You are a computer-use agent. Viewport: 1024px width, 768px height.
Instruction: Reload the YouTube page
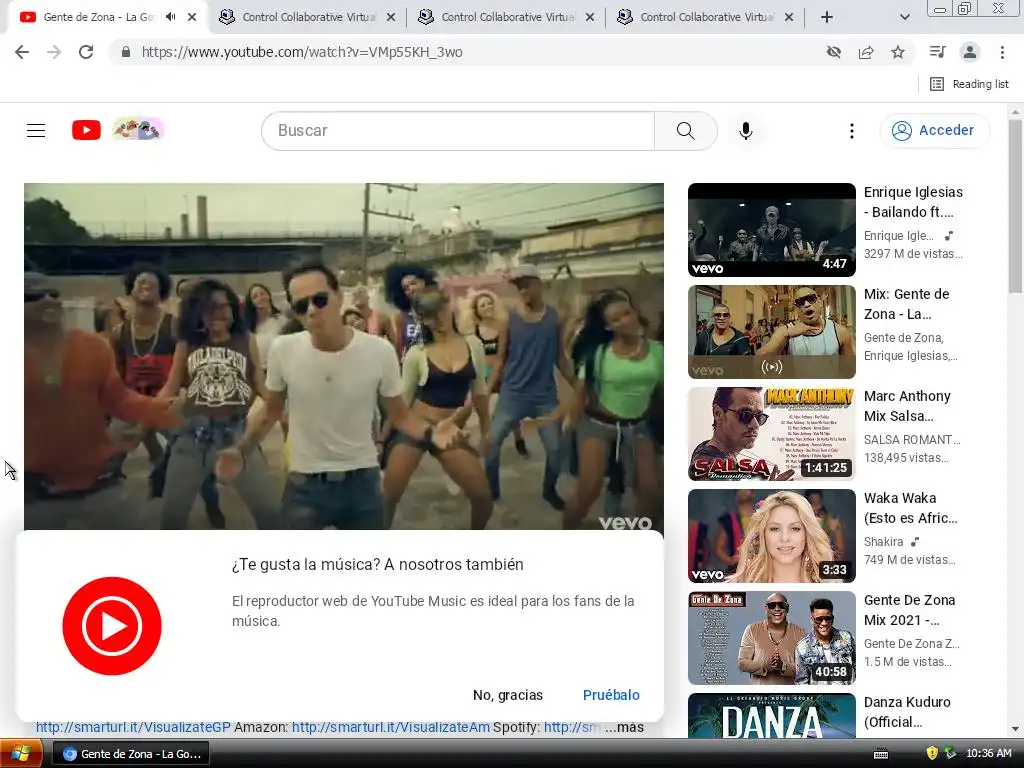coord(86,52)
